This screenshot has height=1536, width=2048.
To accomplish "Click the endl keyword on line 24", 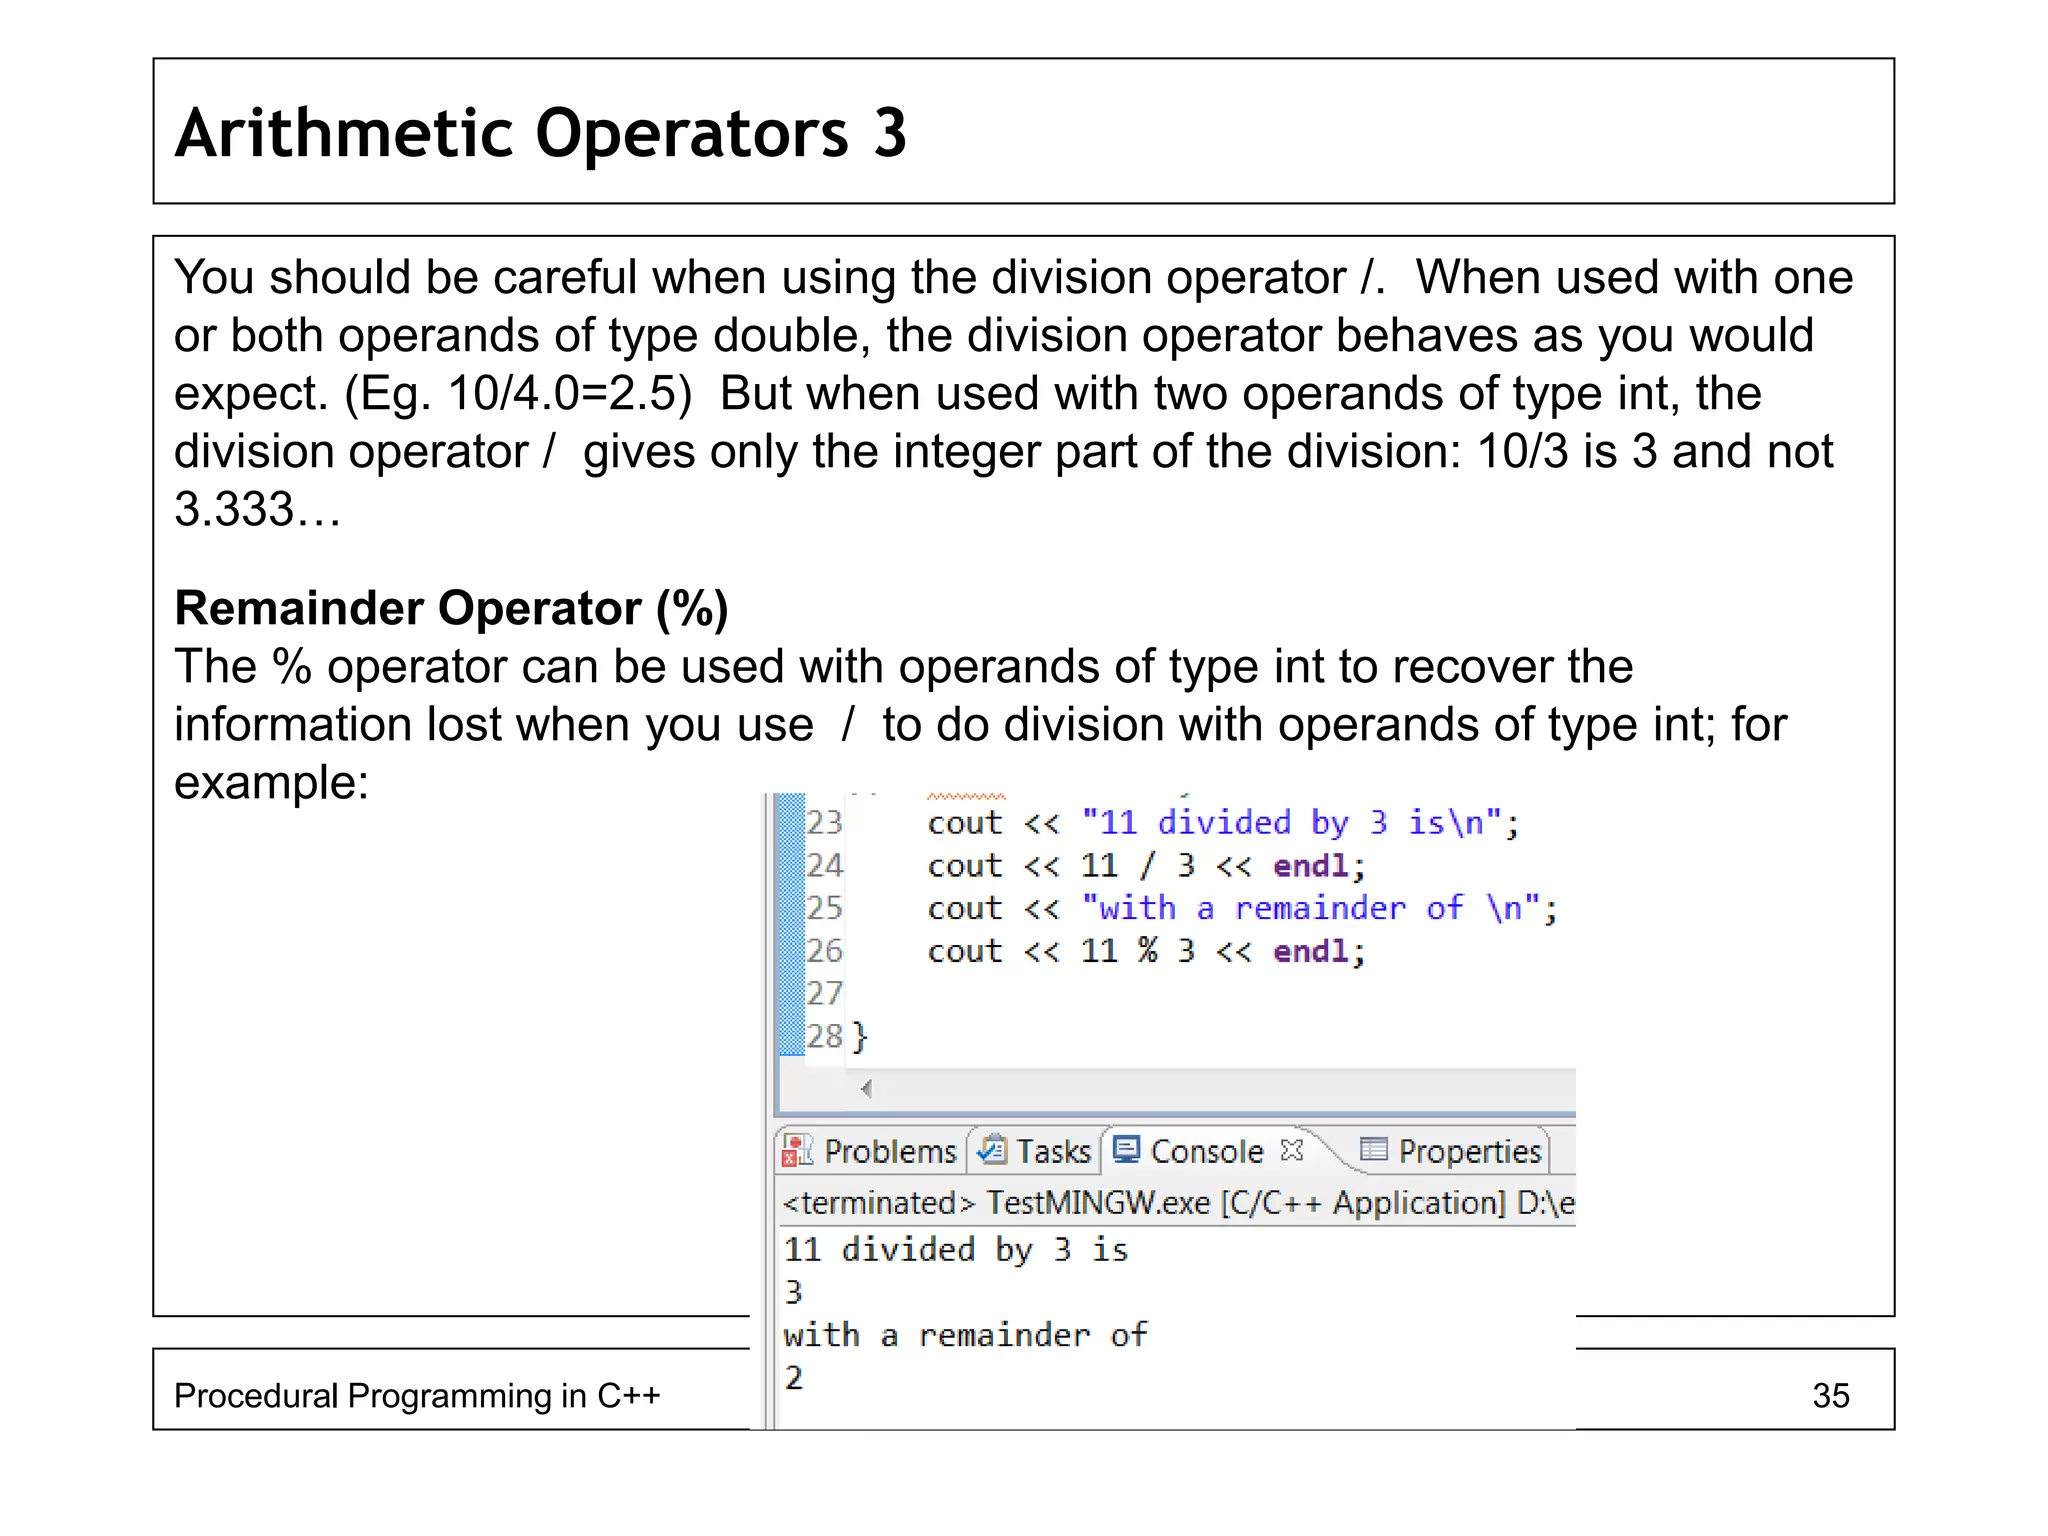I will tap(1310, 866).
